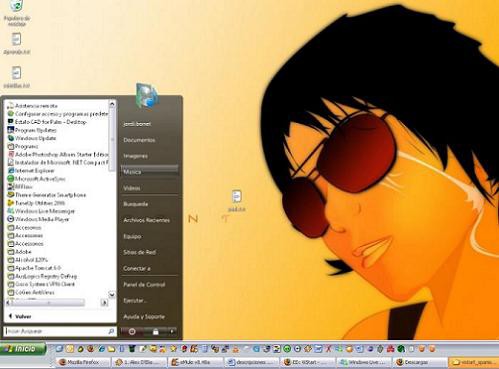Click Equipo in the Start menu

pos(132,236)
